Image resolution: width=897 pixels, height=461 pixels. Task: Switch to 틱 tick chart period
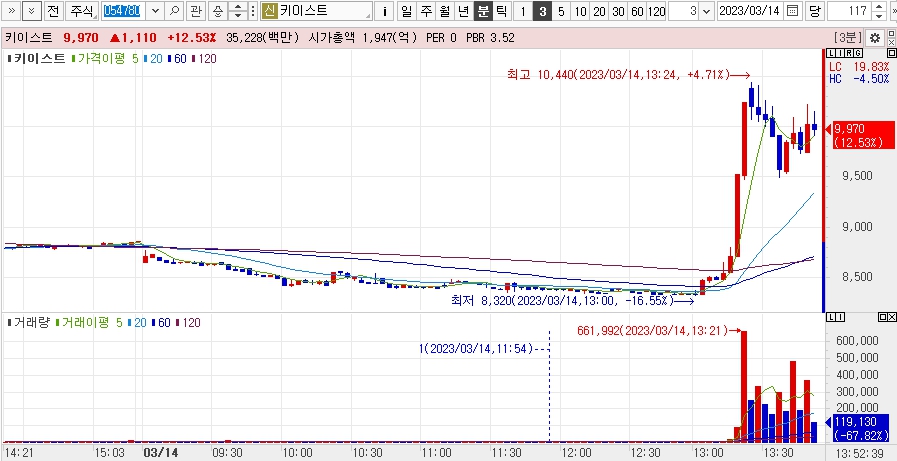(x=501, y=10)
